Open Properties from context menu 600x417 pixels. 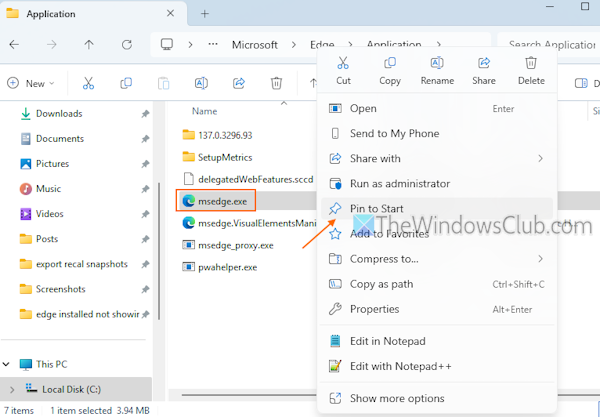point(437,309)
